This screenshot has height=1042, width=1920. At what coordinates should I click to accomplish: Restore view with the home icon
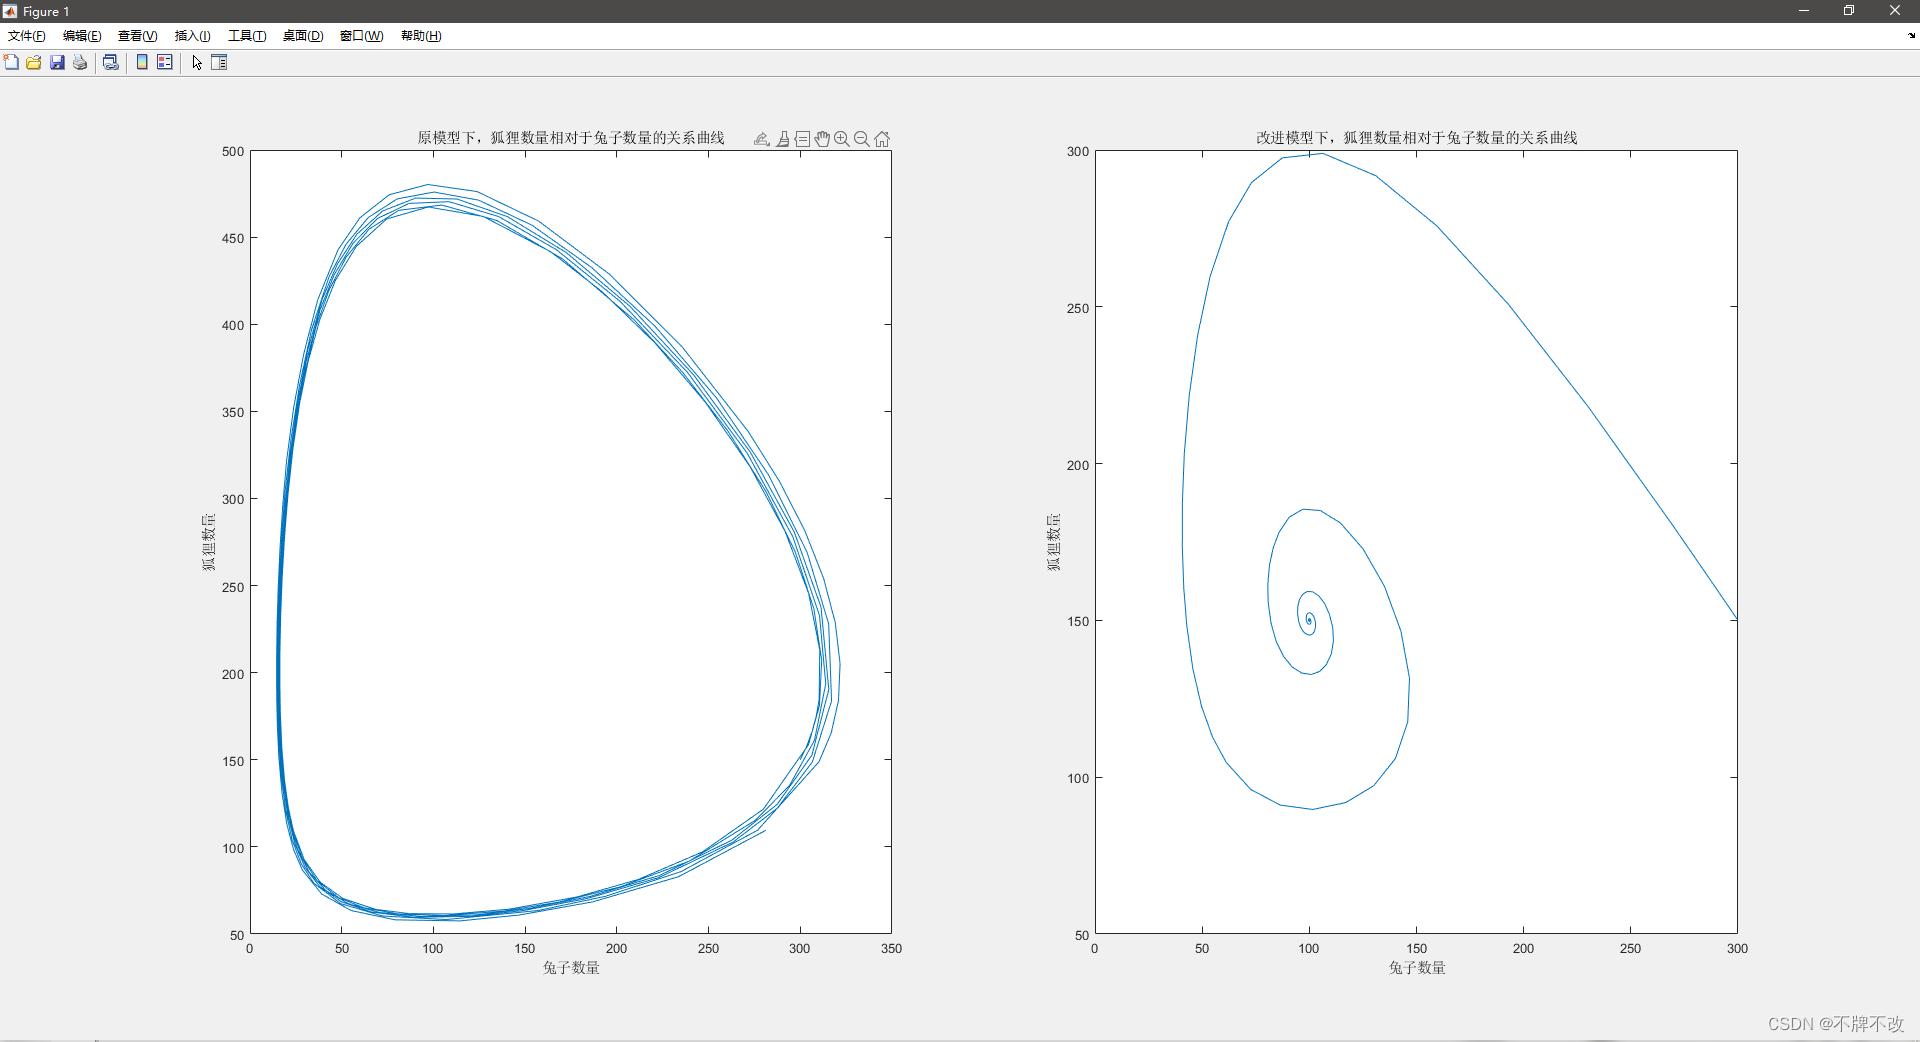click(882, 139)
